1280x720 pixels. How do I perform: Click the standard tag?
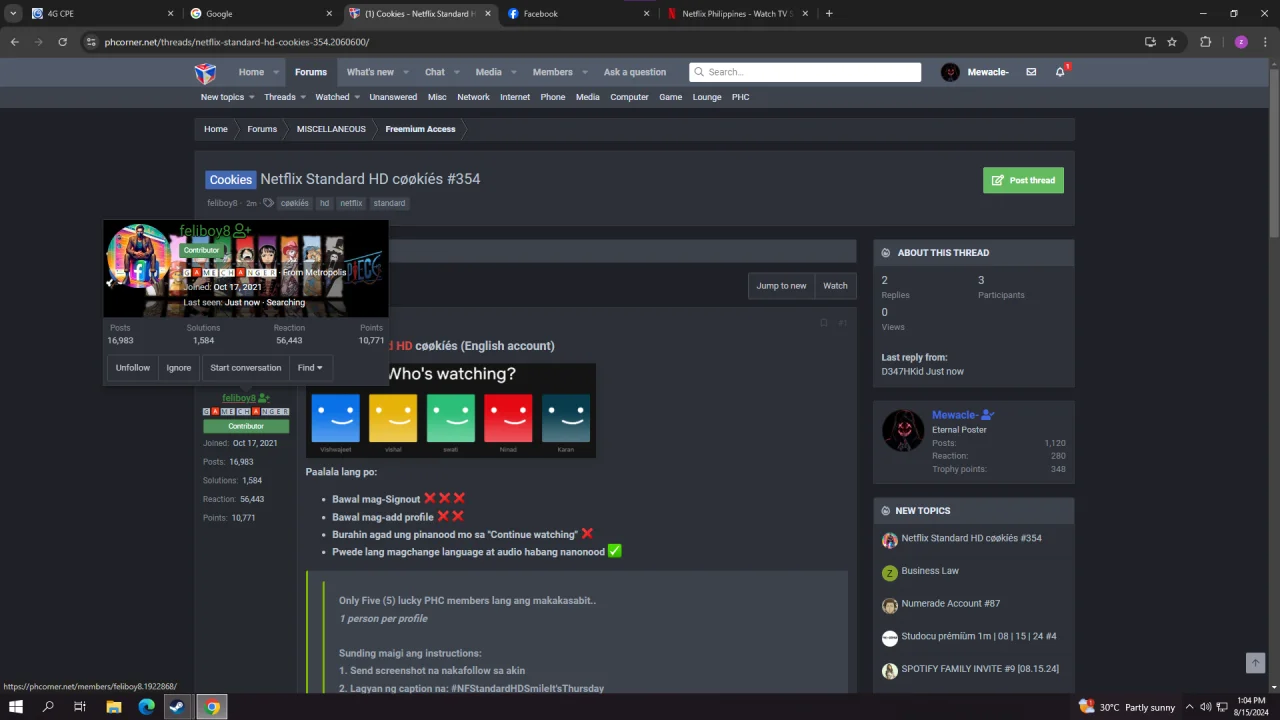[x=389, y=203]
